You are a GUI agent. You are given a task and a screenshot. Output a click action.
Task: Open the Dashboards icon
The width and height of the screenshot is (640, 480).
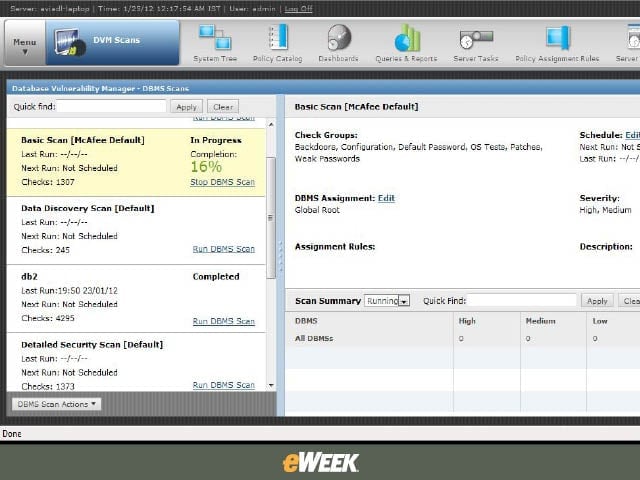pyautogui.click(x=339, y=37)
